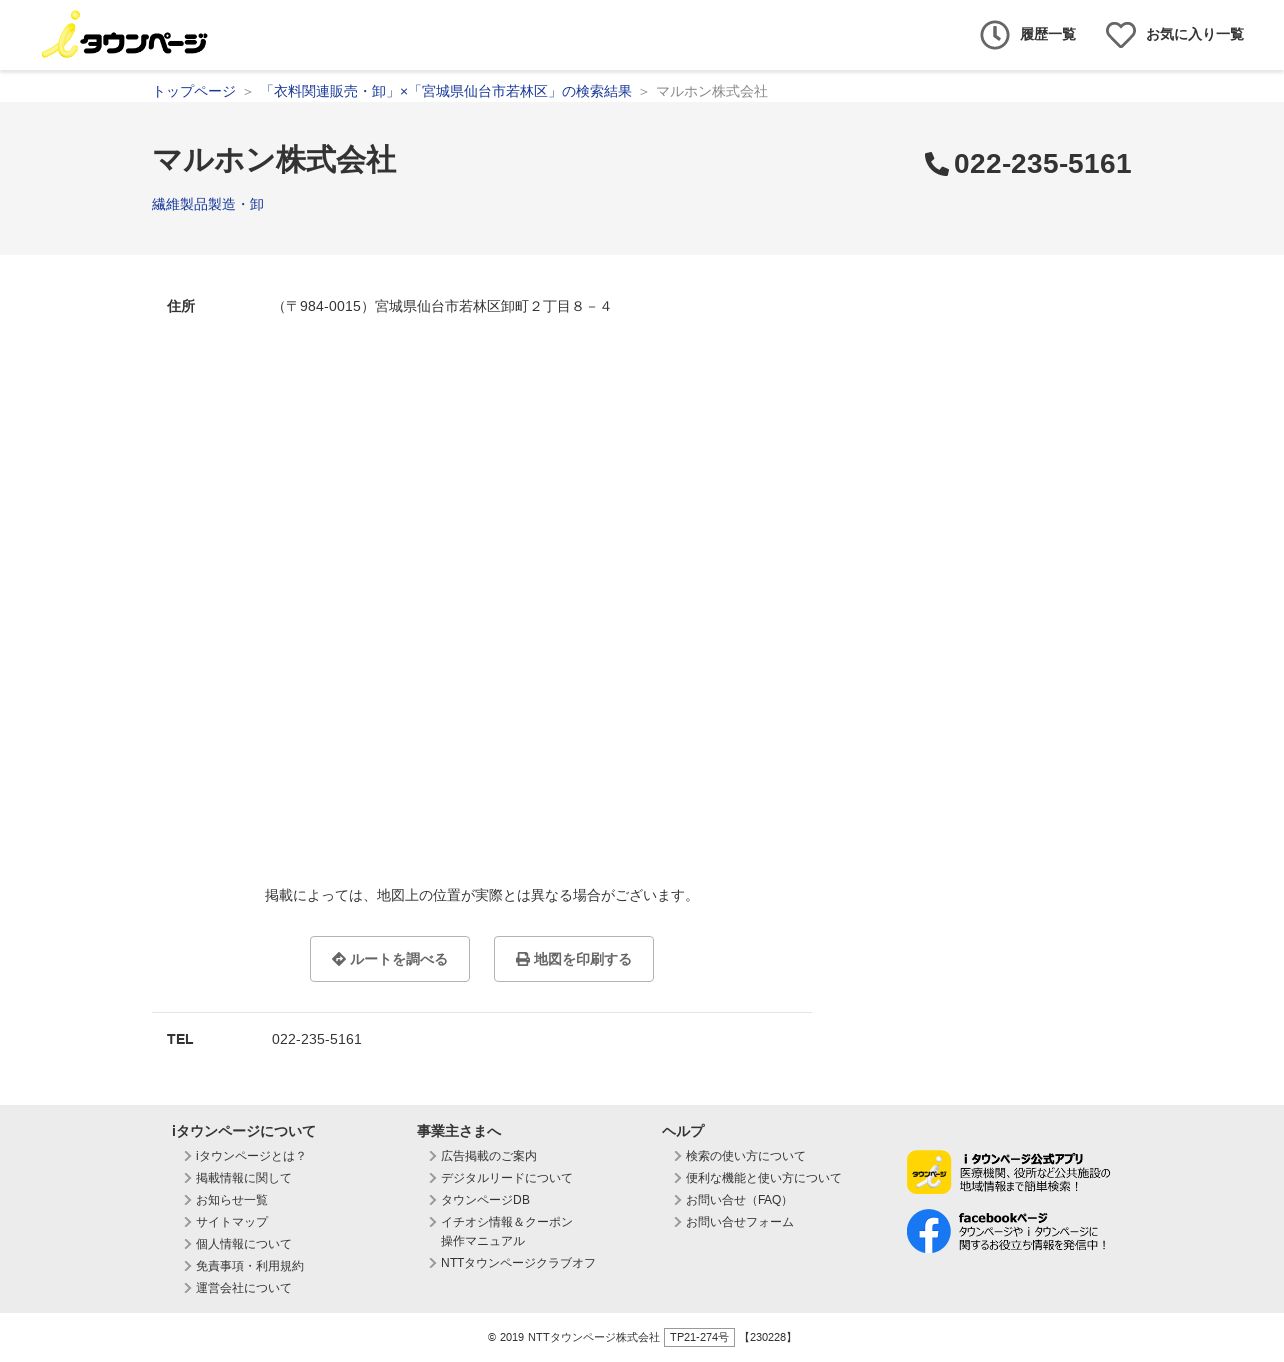
Task: Open タウンページDB footer link
Action: coord(485,1200)
